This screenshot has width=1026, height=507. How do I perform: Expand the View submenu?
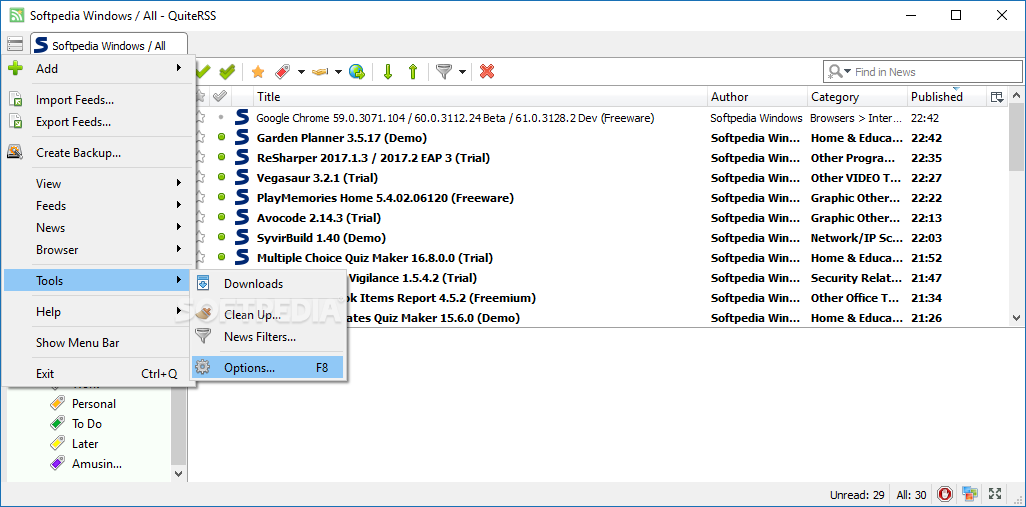click(x=98, y=183)
